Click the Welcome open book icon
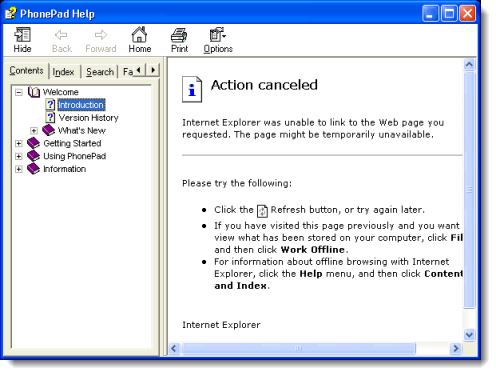The width and height of the screenshot is (496, 375). click(x=34, y=92)
